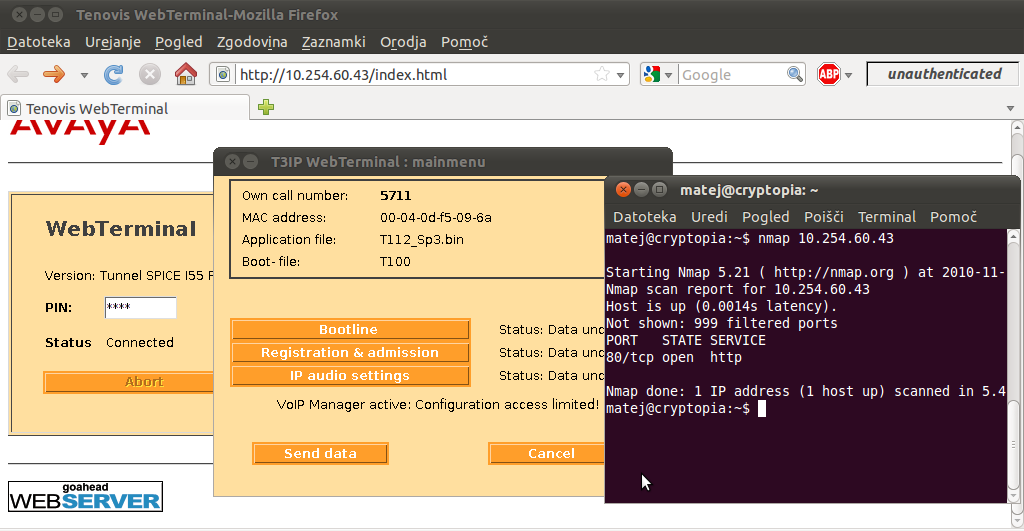Open Uredi menu in terminal
This screenshot has height=531, width=1024.
(709, 217)
